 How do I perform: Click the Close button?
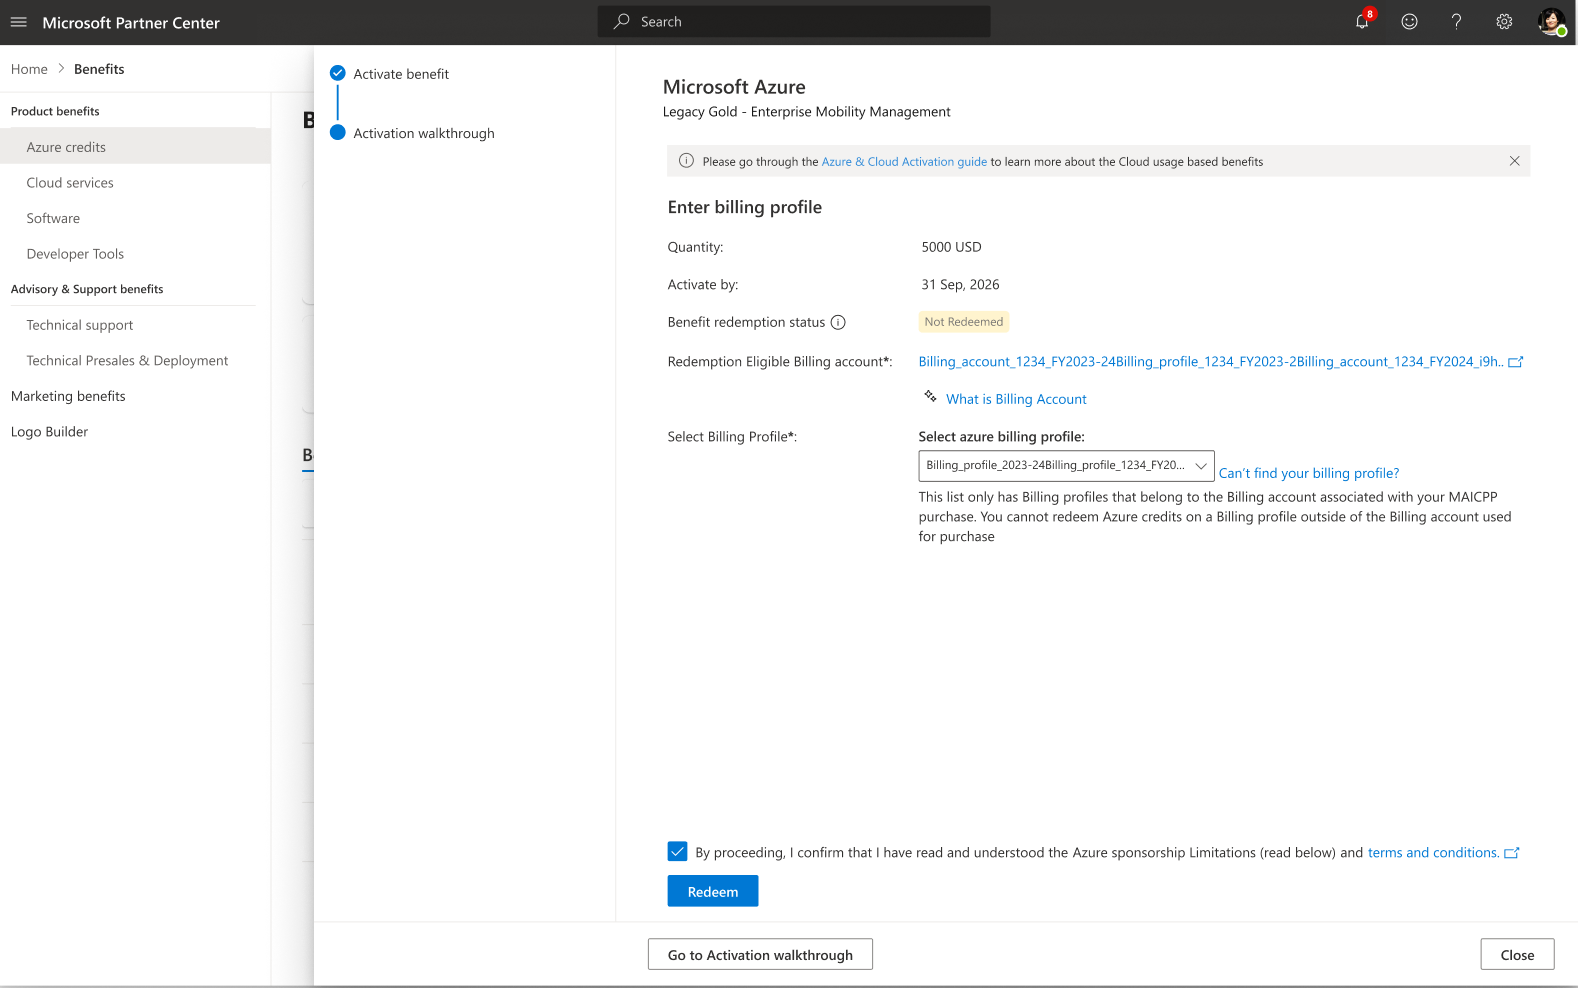click(x=1517, y=954)
